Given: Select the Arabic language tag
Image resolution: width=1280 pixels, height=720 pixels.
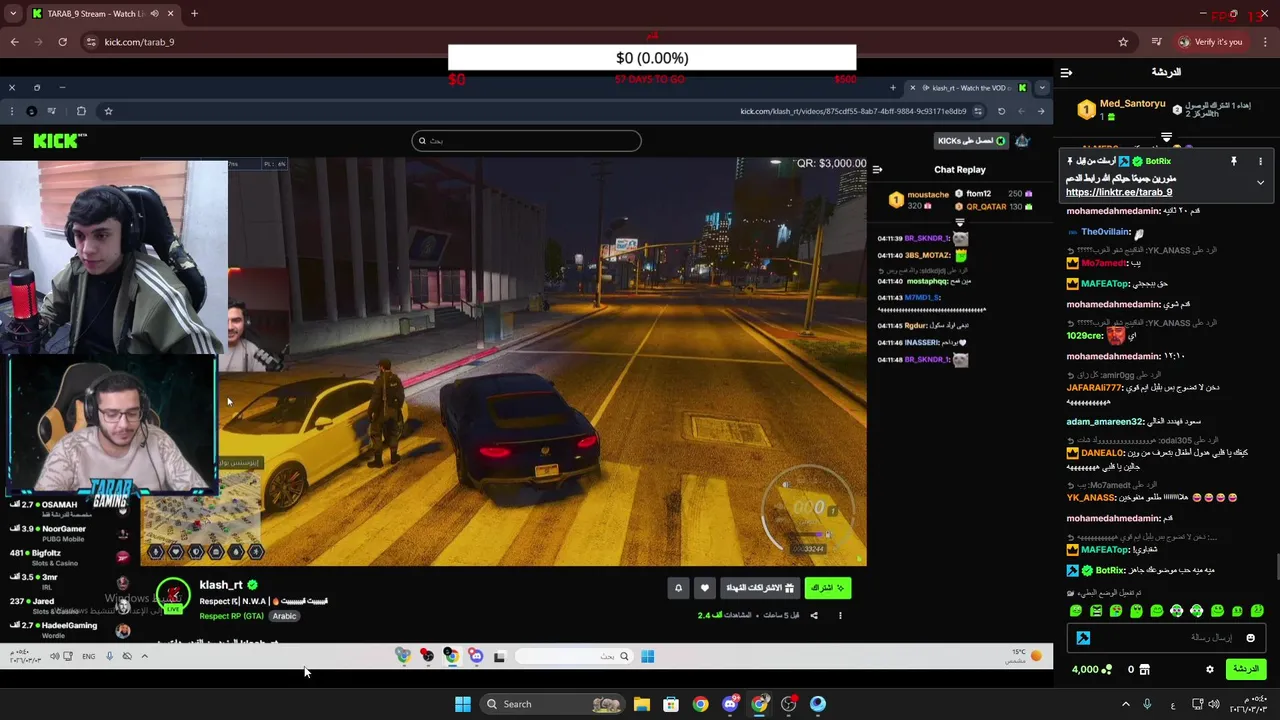Looking at the screenshot, I should [x=284, y=616].
